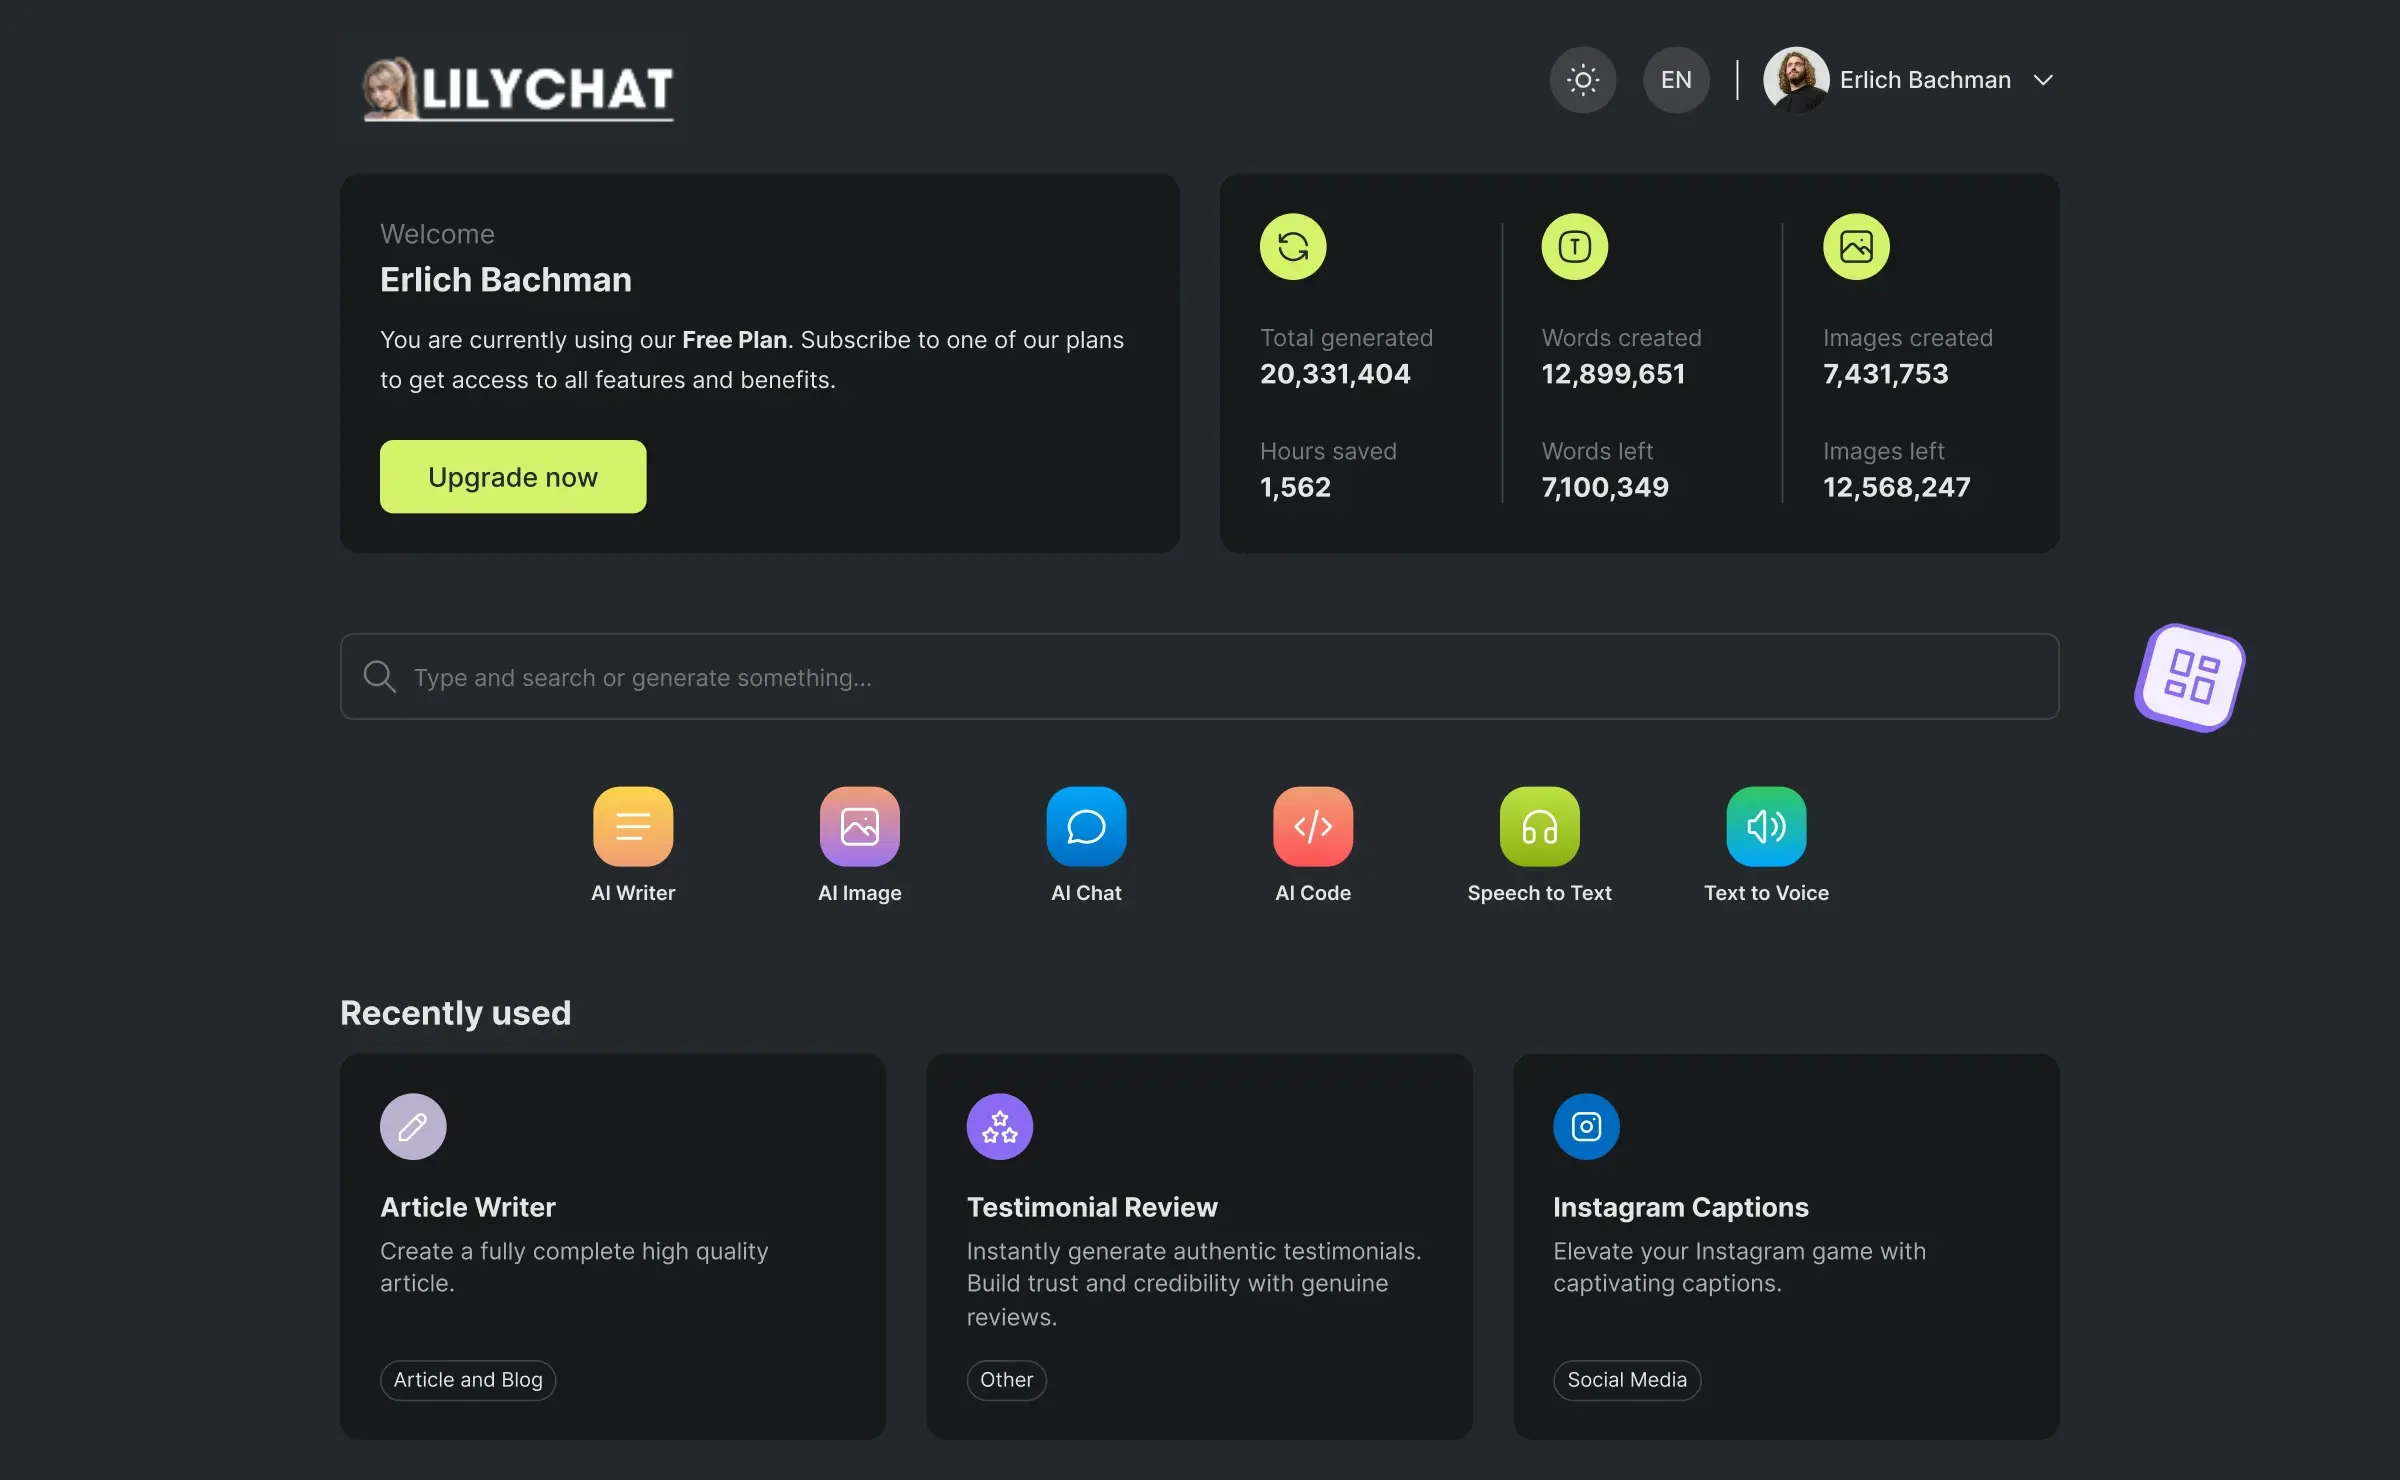The height and width of the screenshot is (1480, 2400).
Task: Click the search and generate input field
Action: tap(1200, 676)
